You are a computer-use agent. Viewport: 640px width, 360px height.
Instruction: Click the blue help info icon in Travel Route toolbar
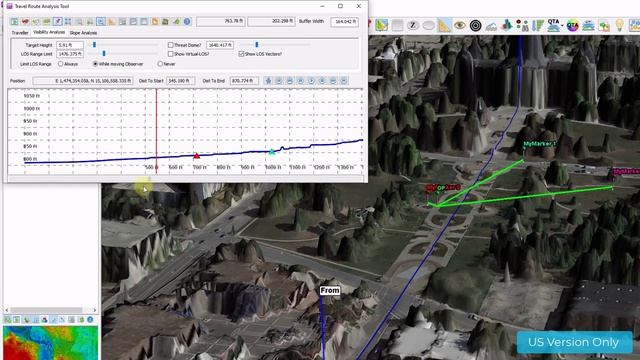click(187, 22)
